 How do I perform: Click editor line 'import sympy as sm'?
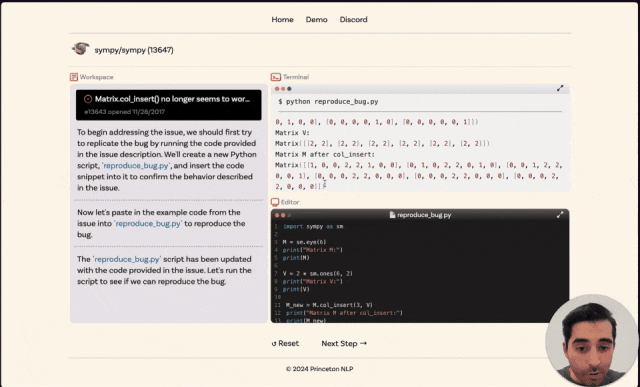click(313, 226)
